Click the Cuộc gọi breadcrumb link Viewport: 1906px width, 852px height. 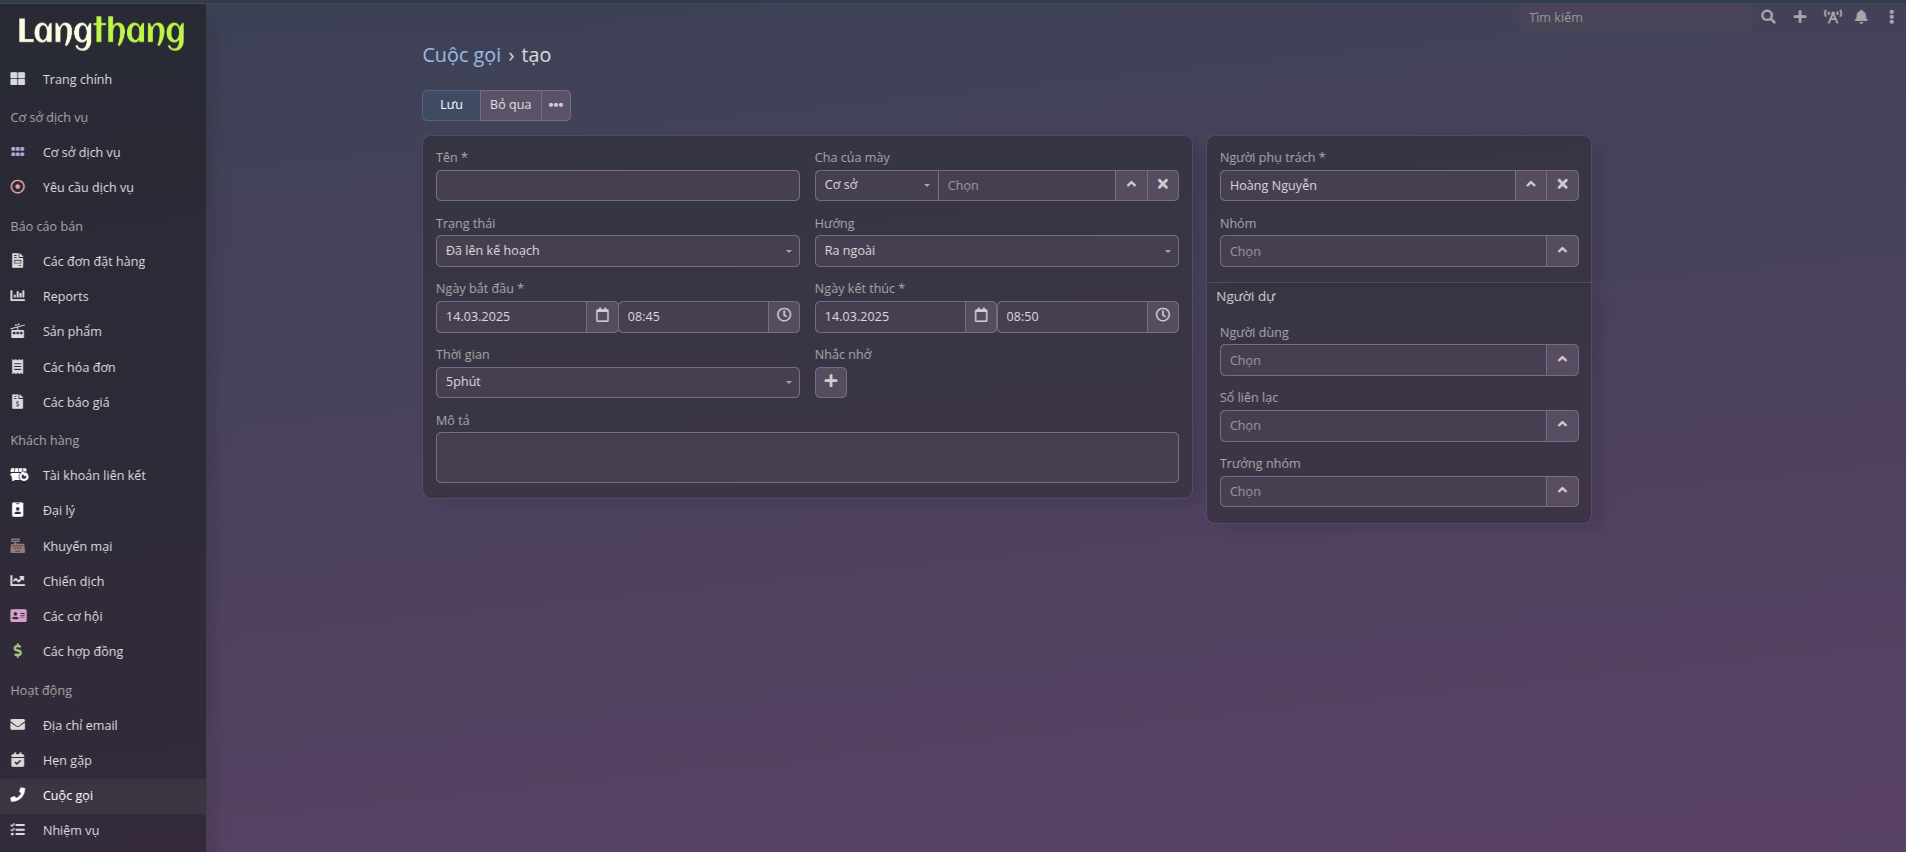point(461,55)
